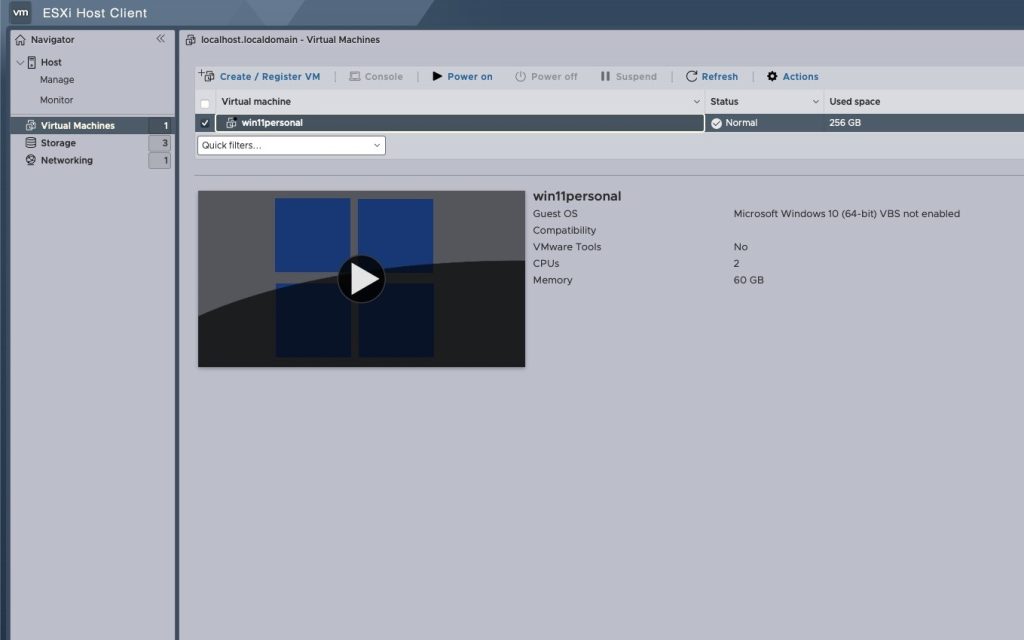Open the Actions menu
The image size is (1024, 640).
pyautogui.click(x=800, y=76)
